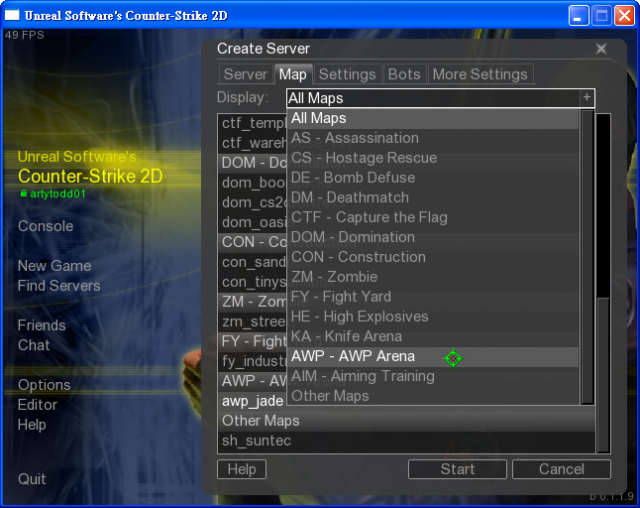Select CON - Construction option

tap(433, 257)
